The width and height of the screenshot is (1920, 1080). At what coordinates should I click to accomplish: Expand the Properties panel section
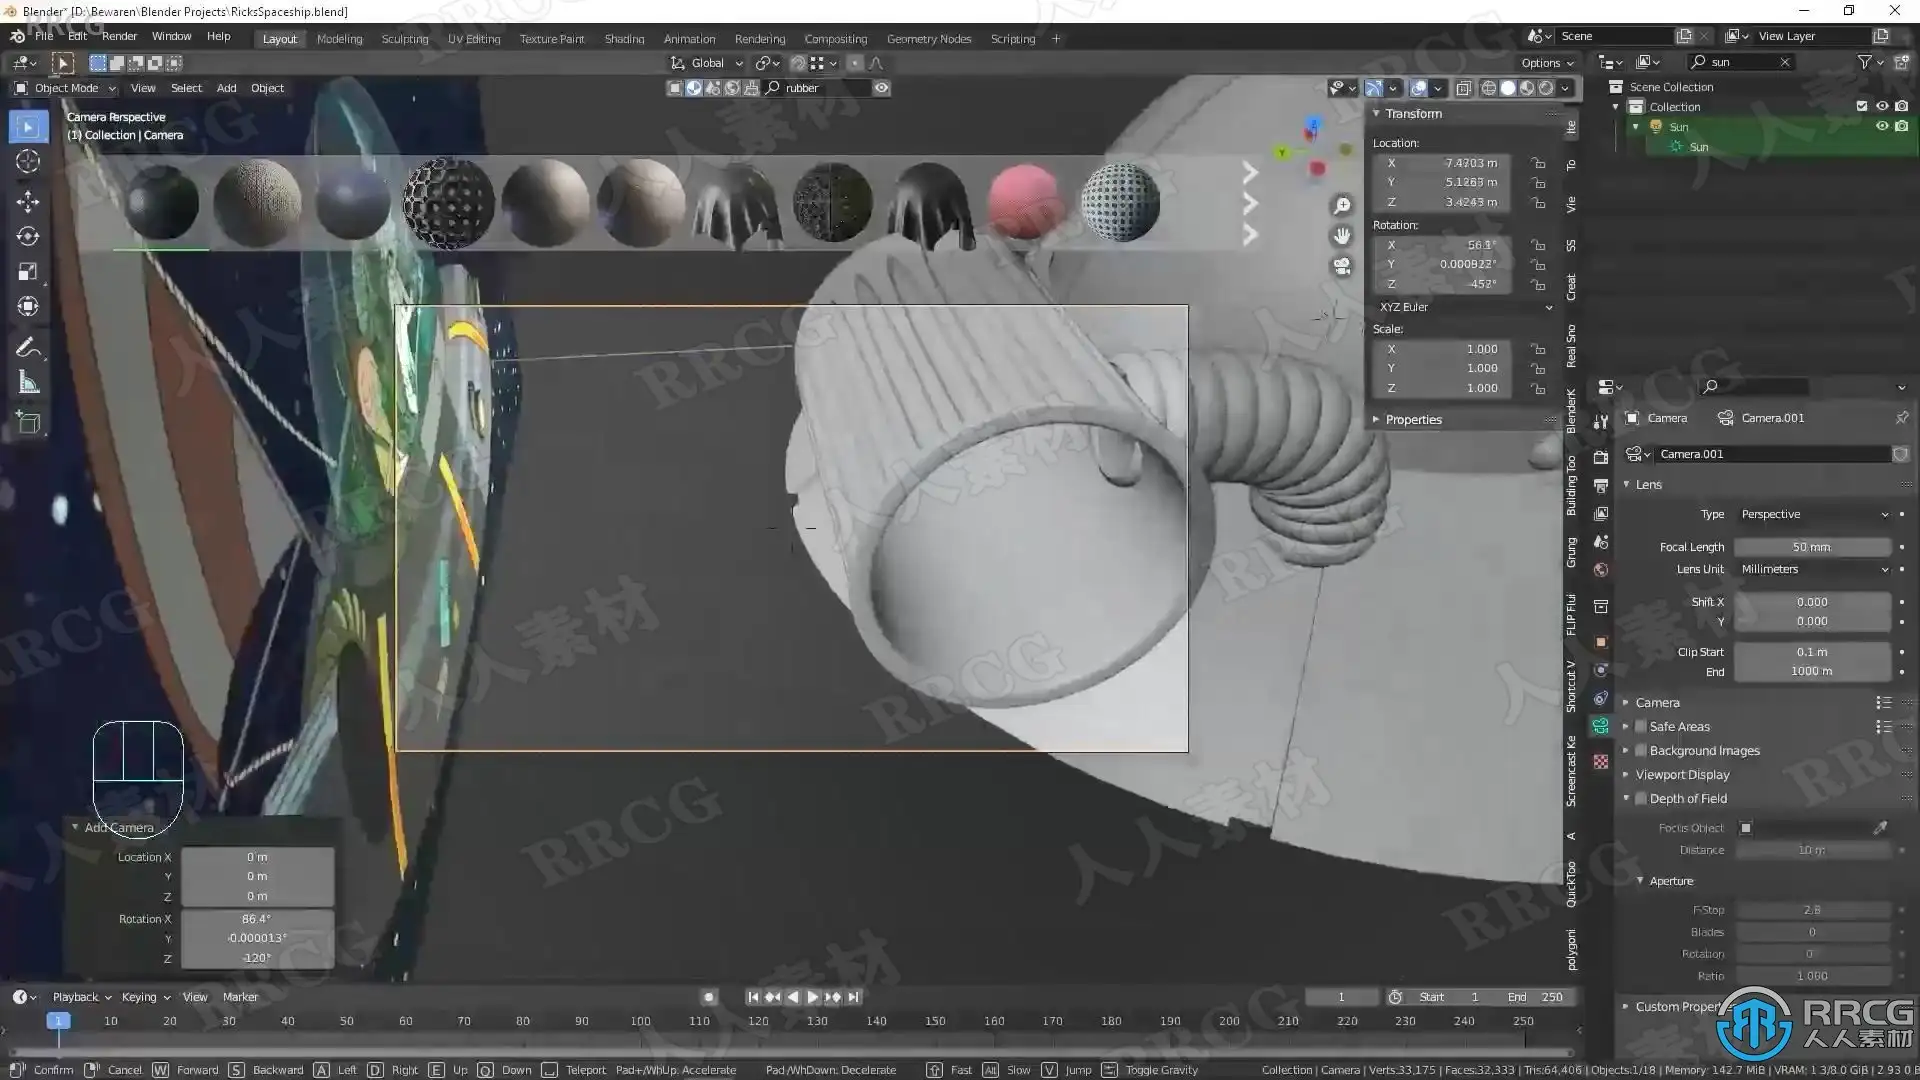(x=1413, y=420)
